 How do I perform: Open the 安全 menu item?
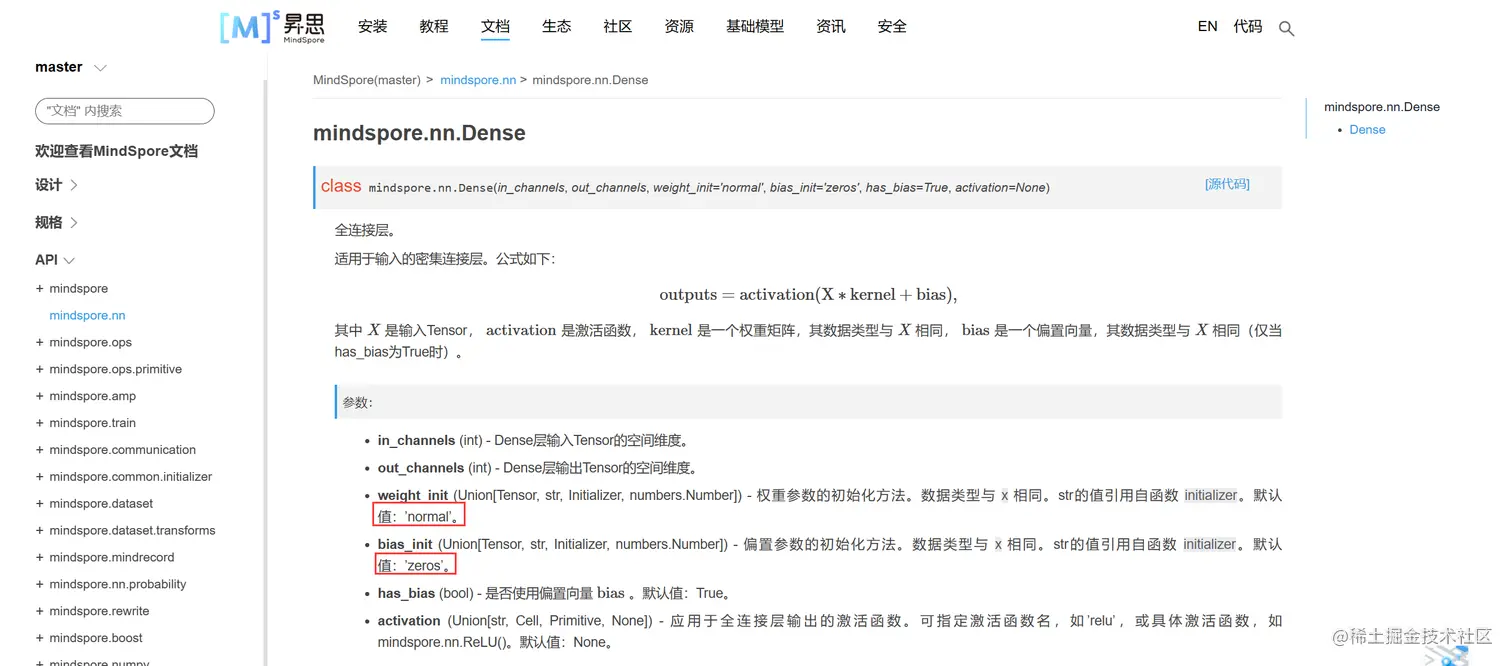(x=892, y=27)
